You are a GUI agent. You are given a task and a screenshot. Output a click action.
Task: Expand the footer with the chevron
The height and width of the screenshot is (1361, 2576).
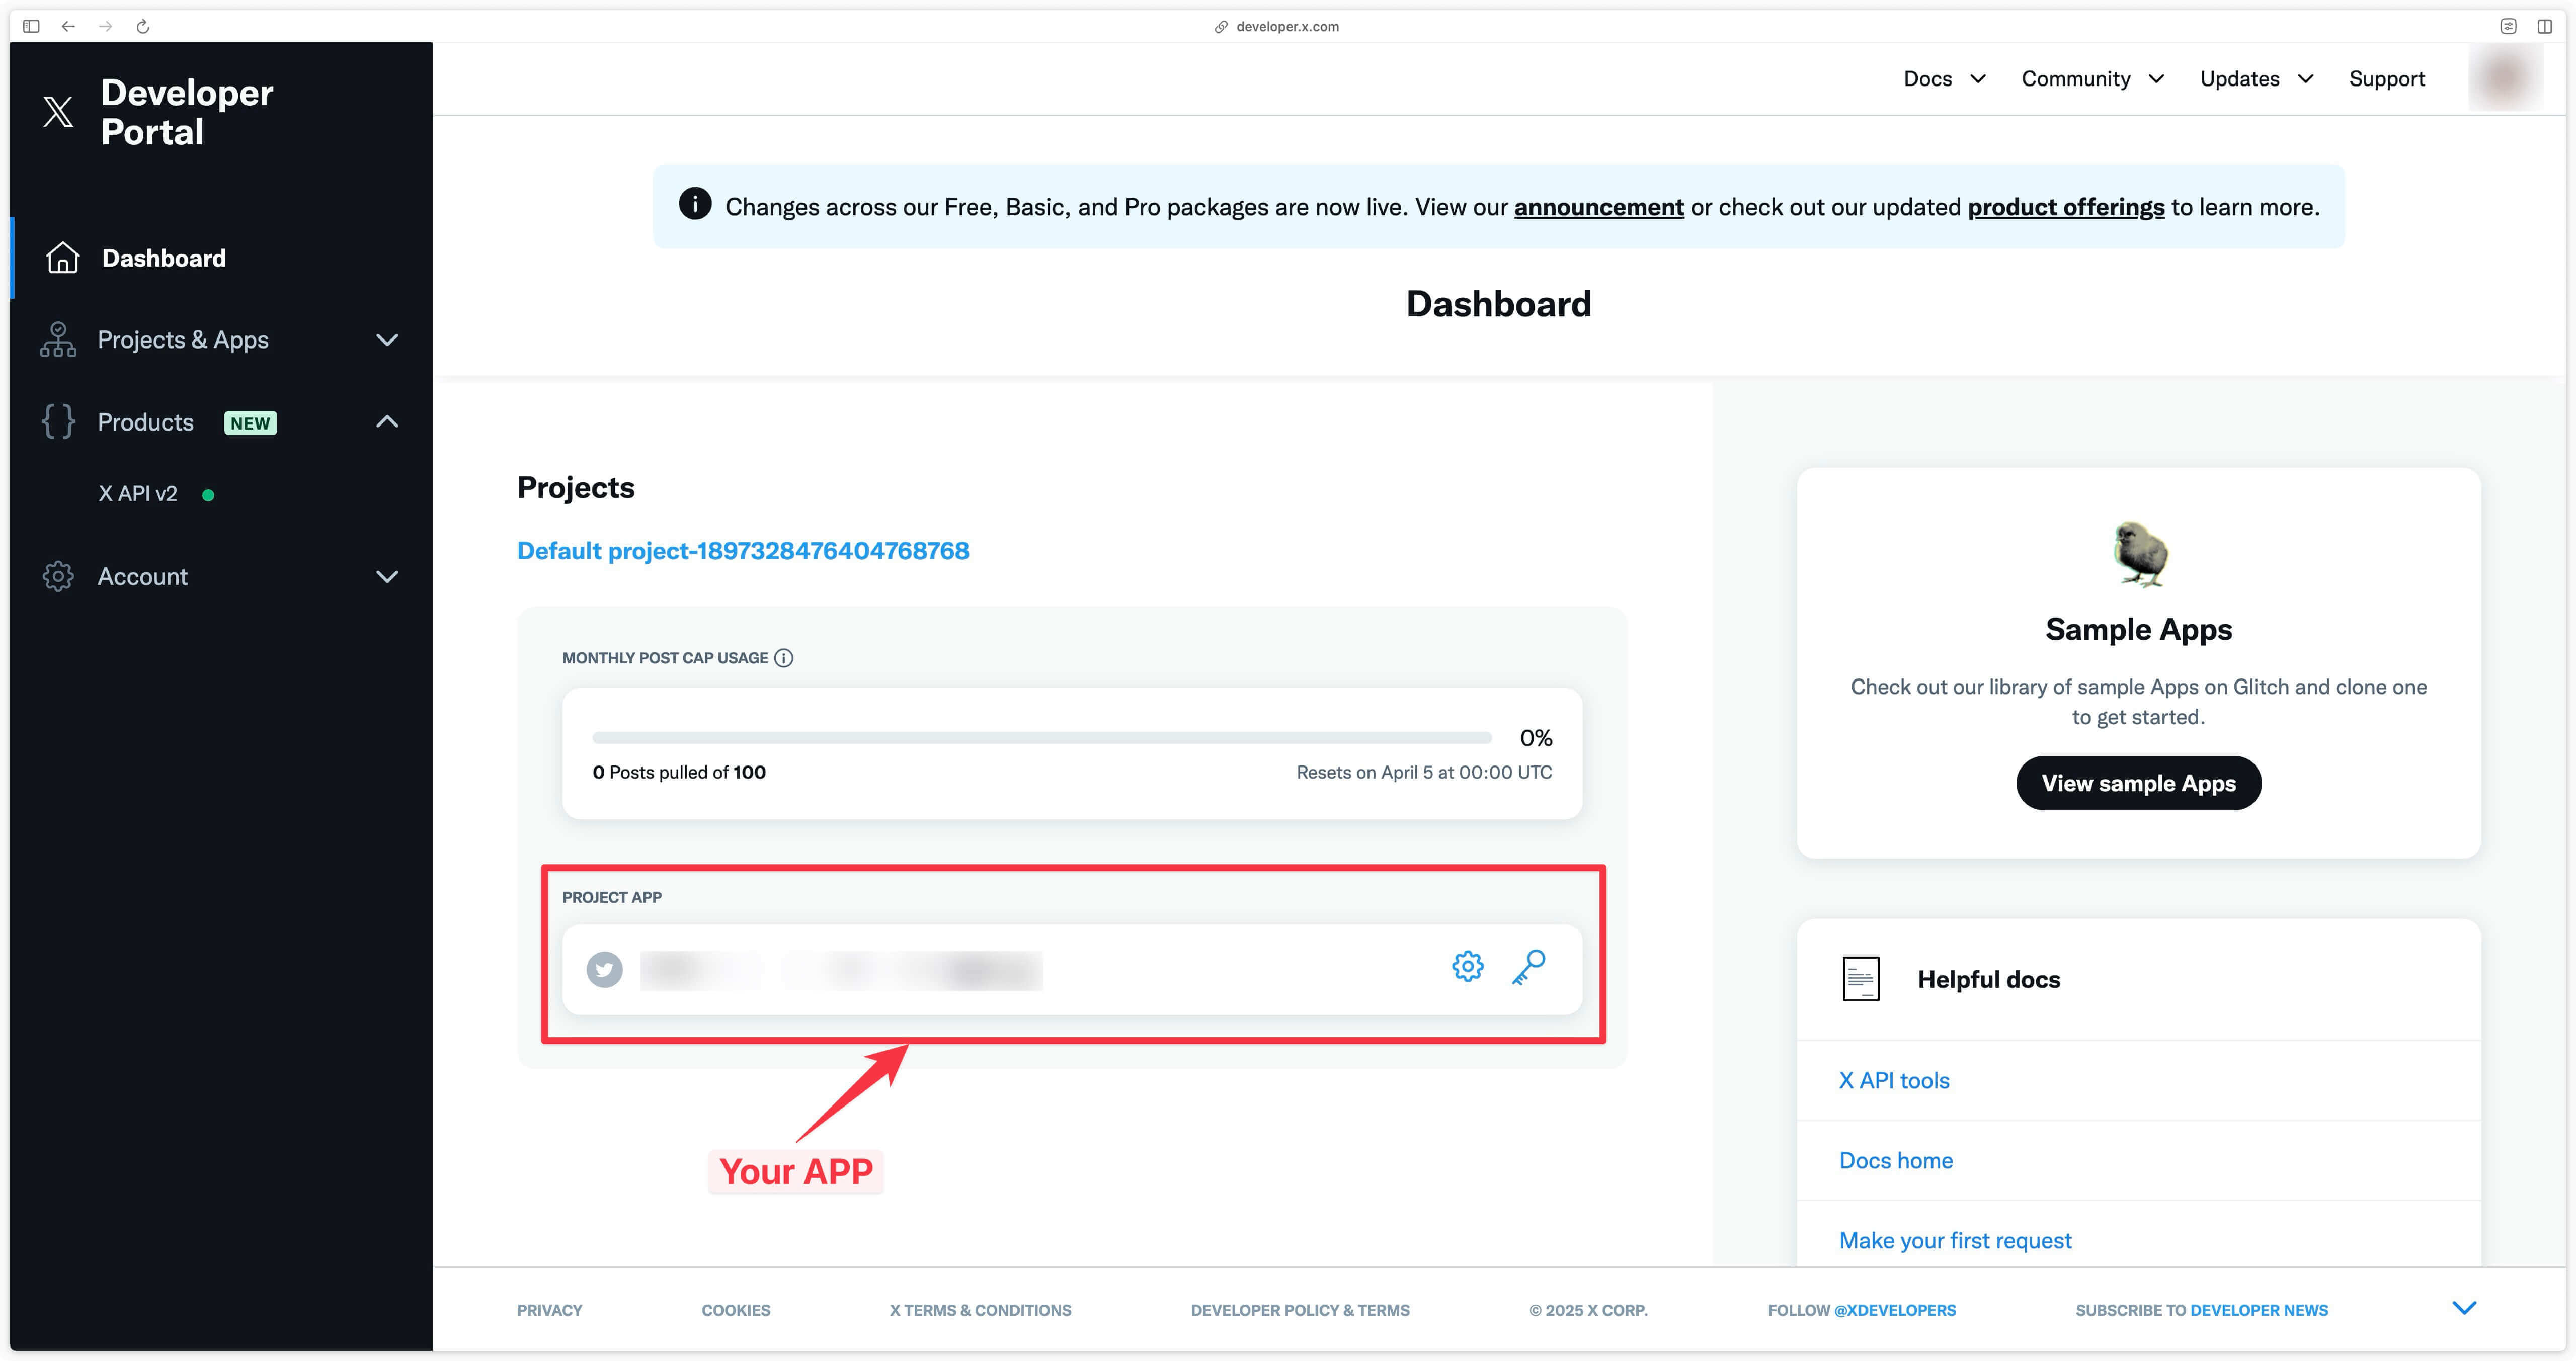coord(2464,1308)
